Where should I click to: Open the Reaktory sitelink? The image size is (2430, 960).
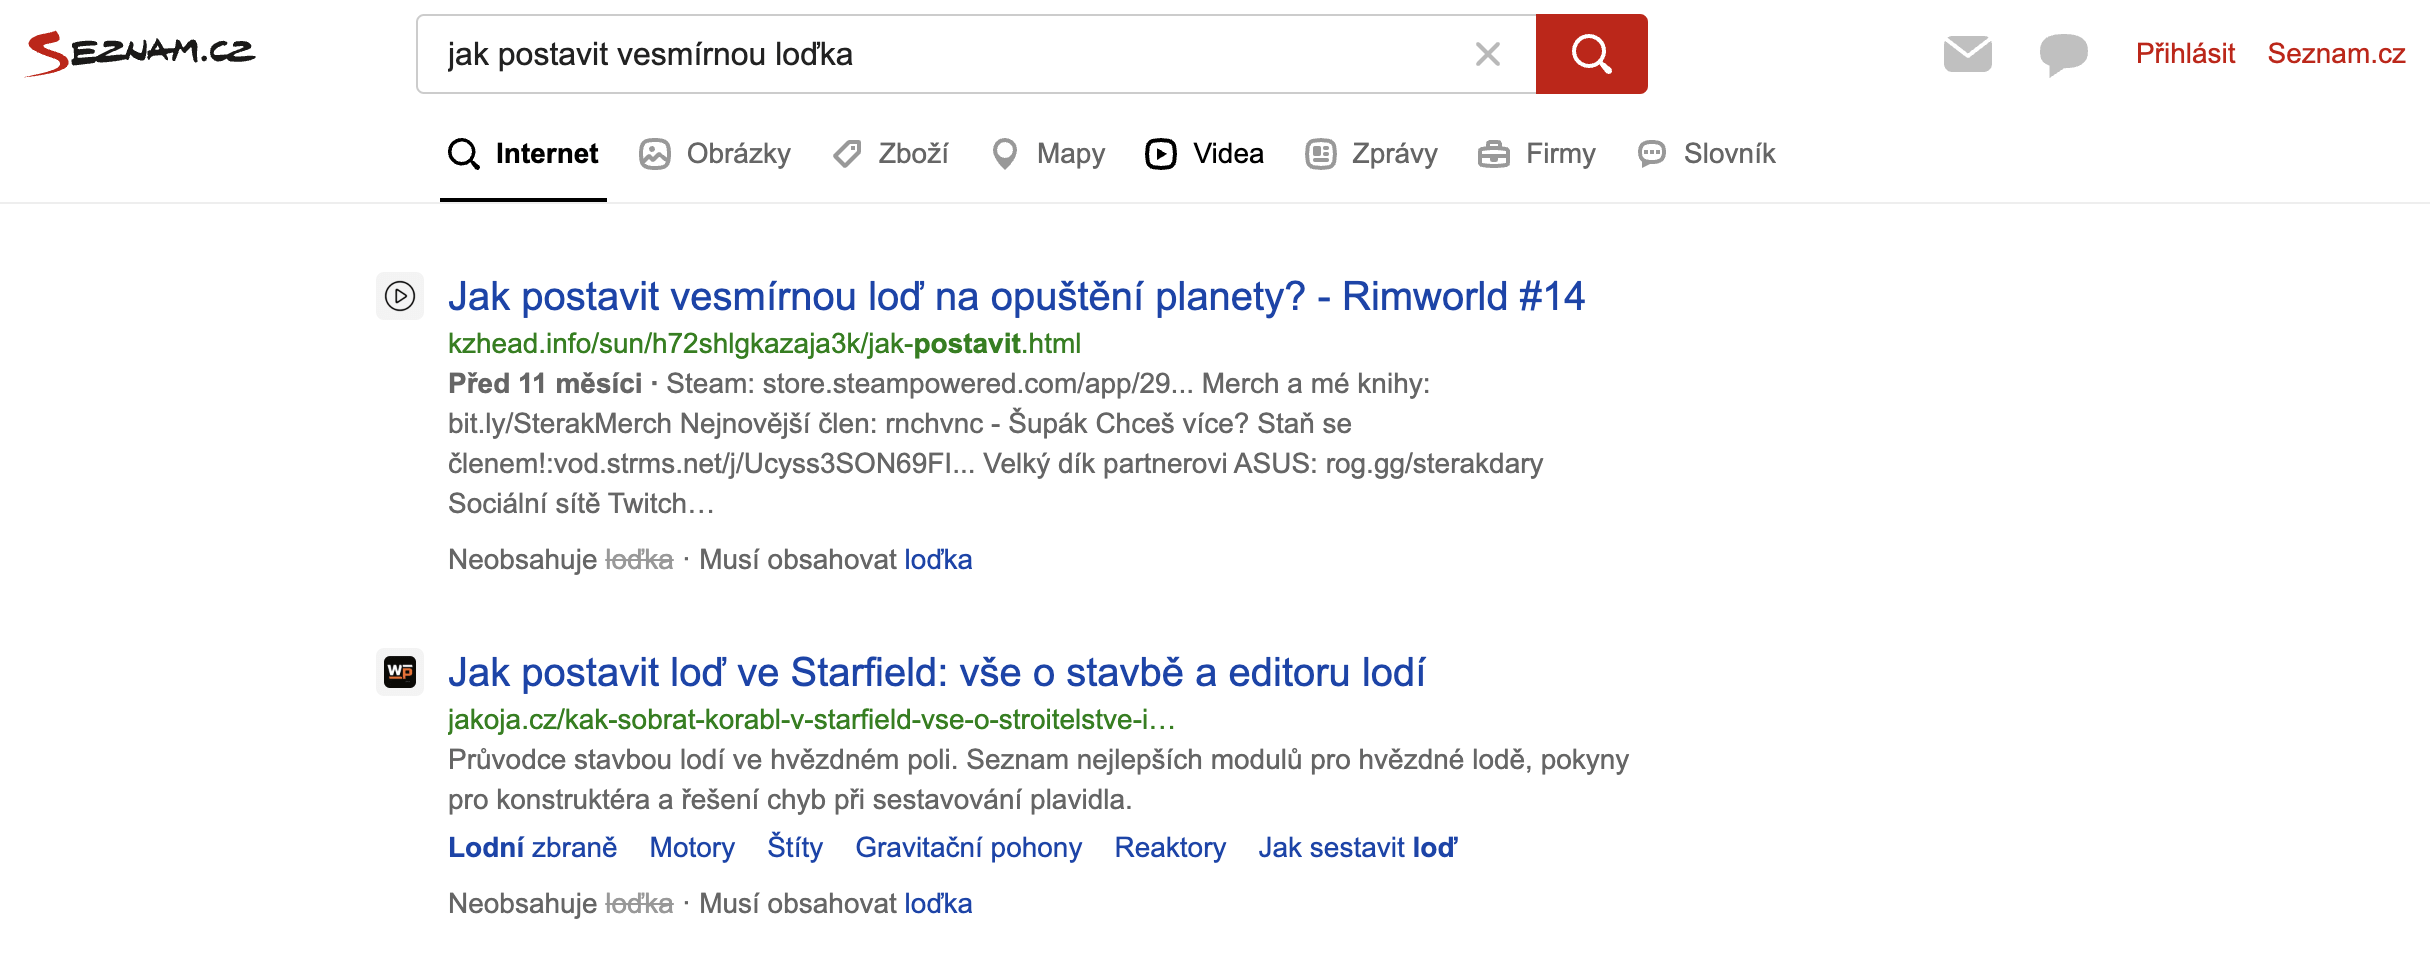tap(1170, 848)
